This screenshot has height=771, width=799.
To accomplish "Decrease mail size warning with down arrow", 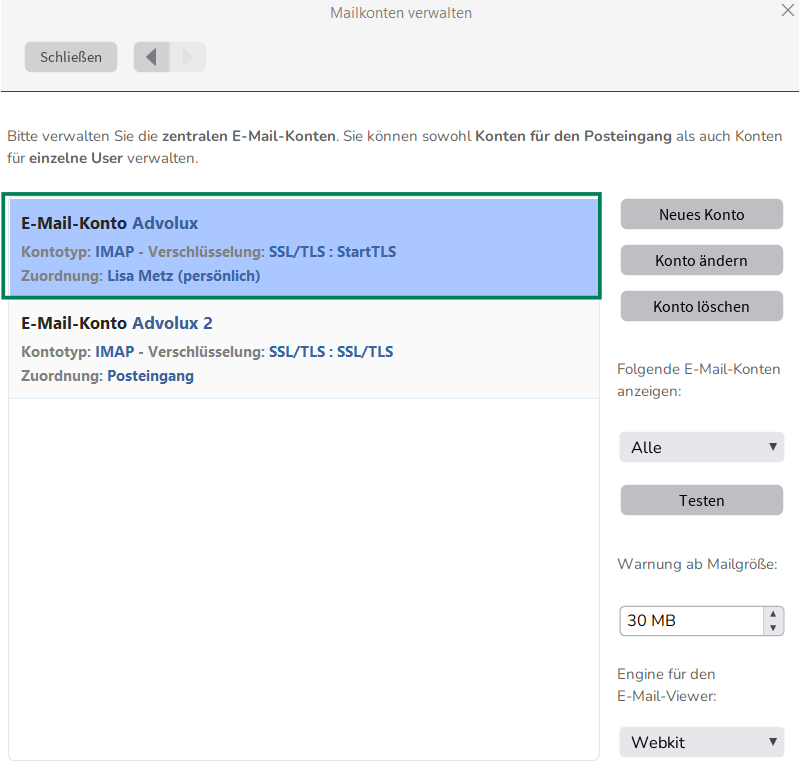I will [773, 628].
